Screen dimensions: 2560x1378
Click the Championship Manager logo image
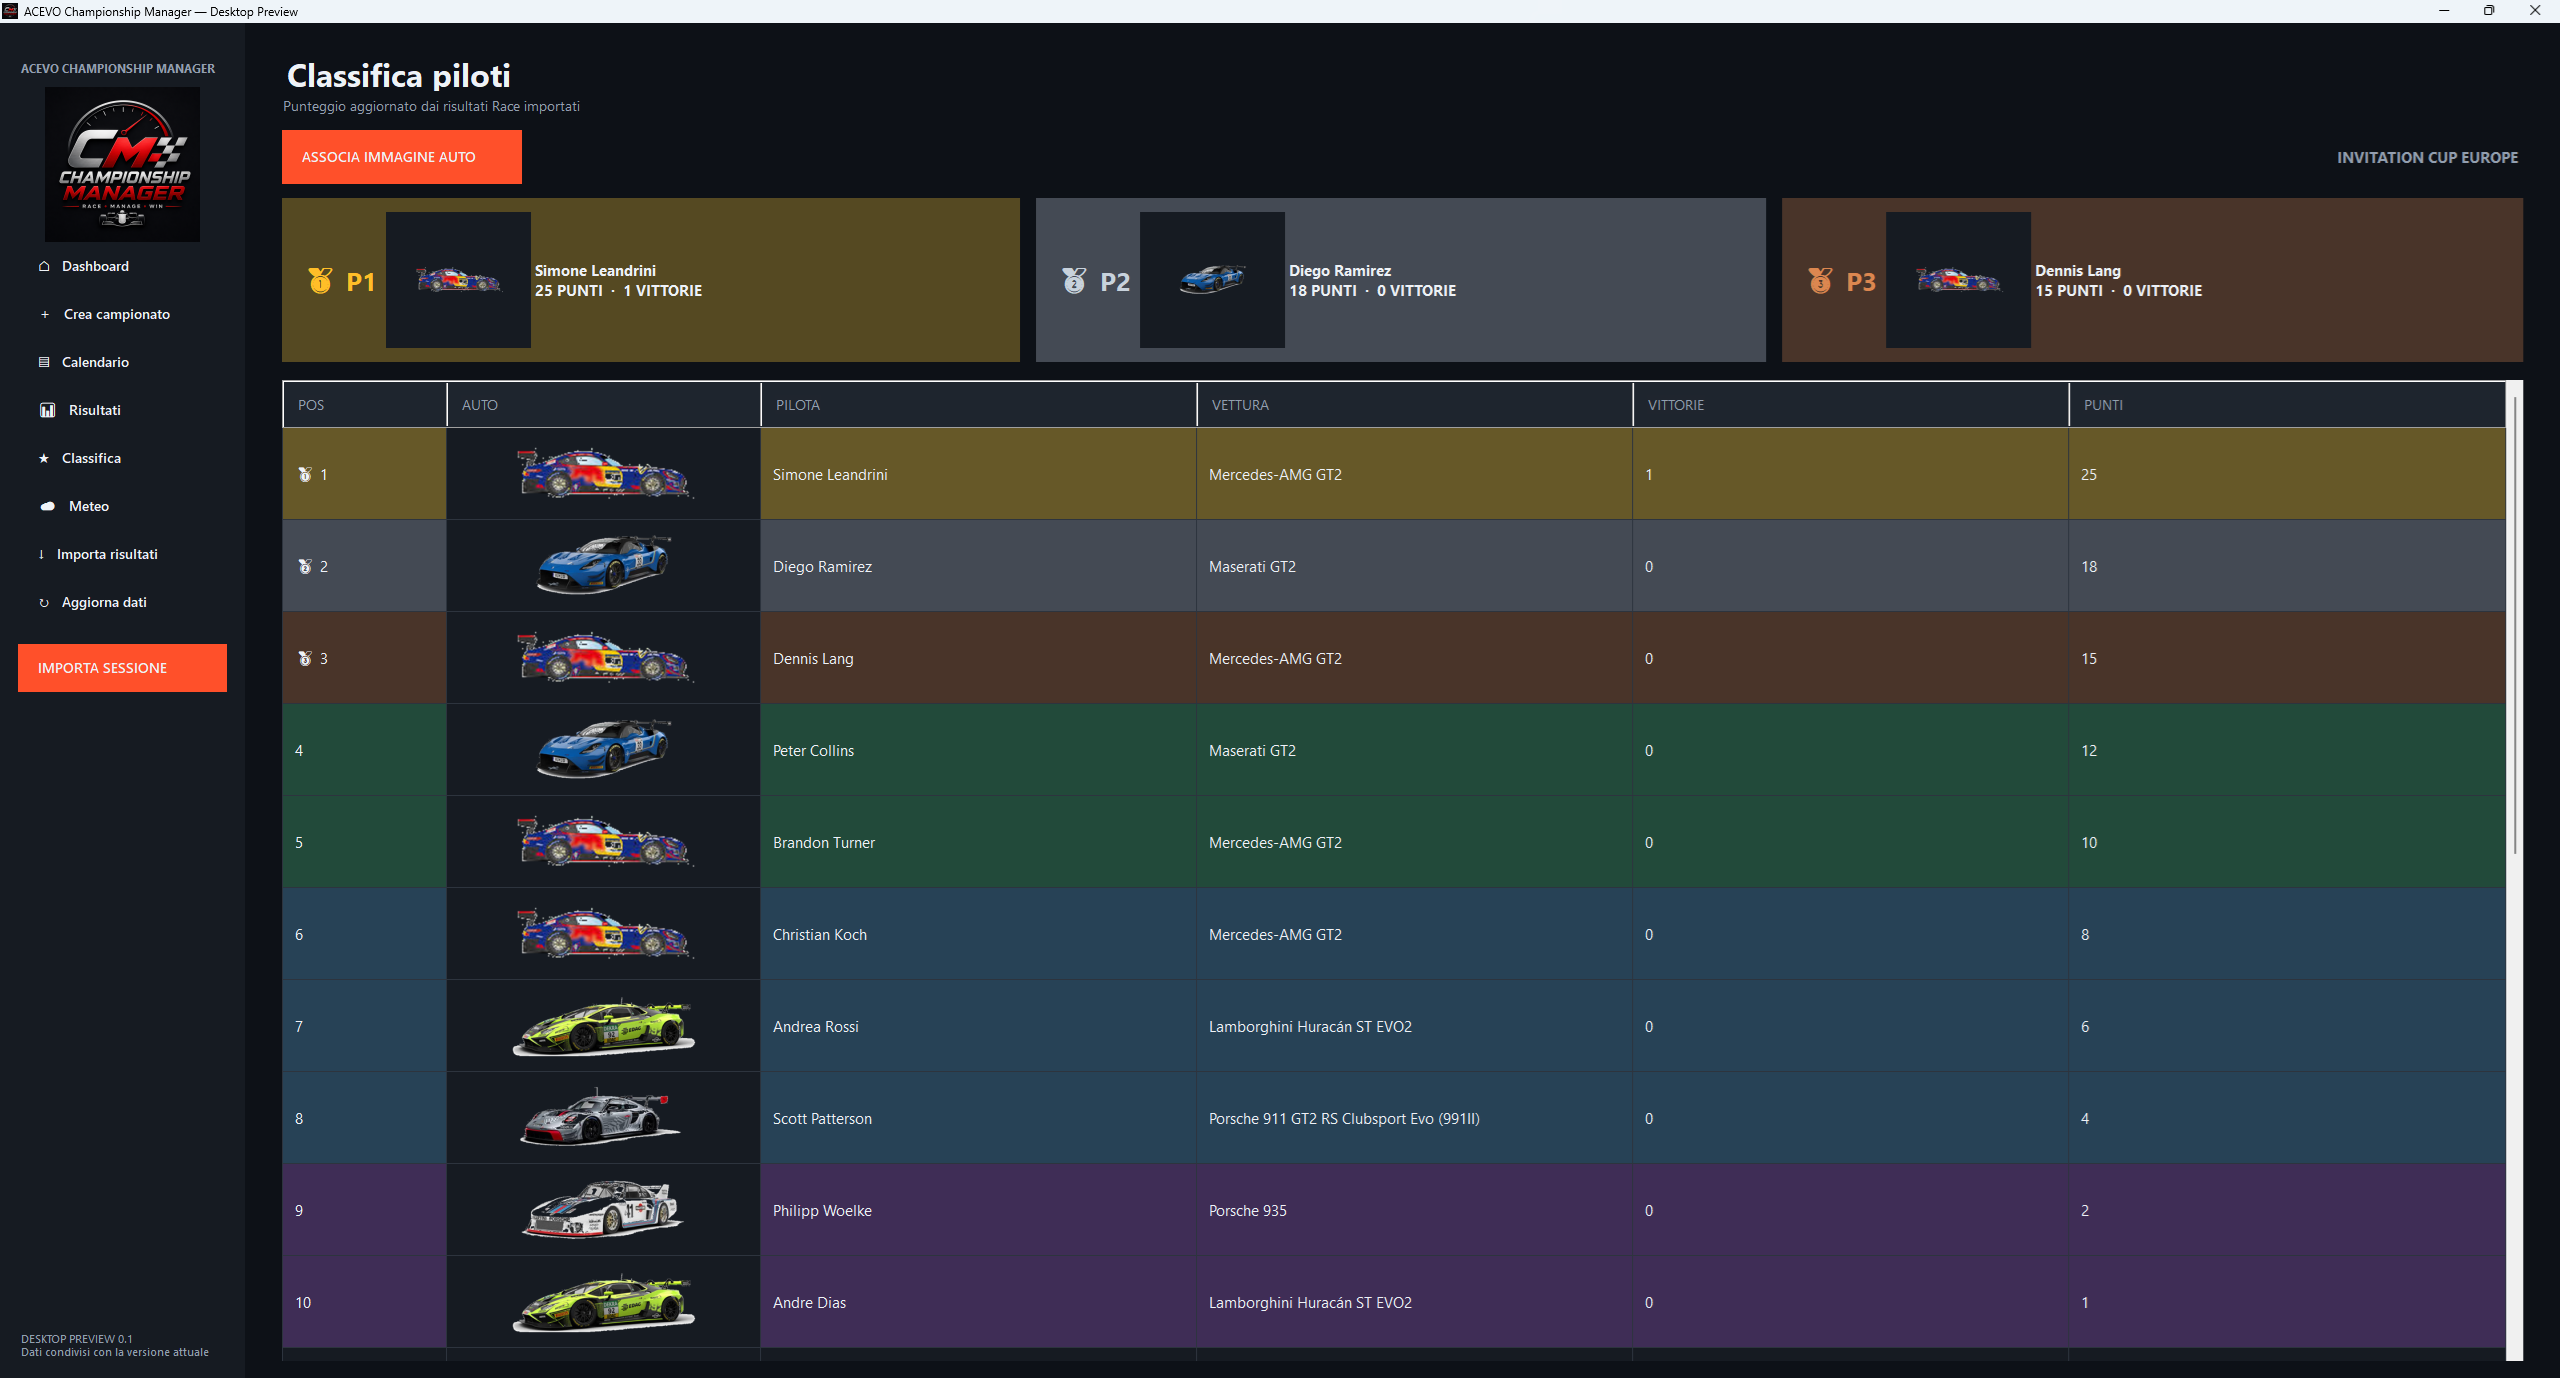click(122, 164)
